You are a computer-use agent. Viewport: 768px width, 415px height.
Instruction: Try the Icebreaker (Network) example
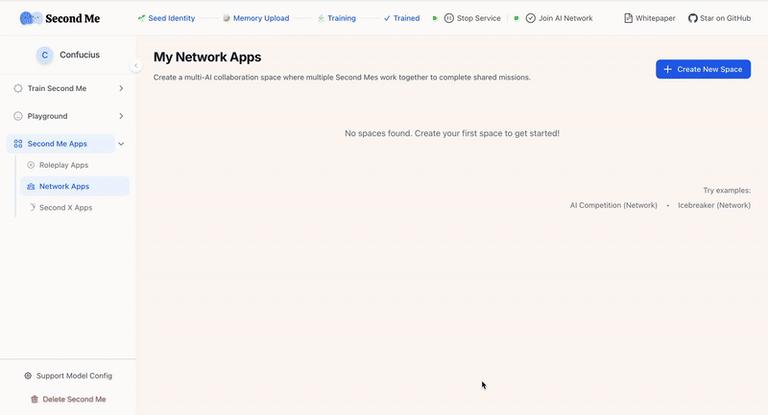tap(714, 205)
